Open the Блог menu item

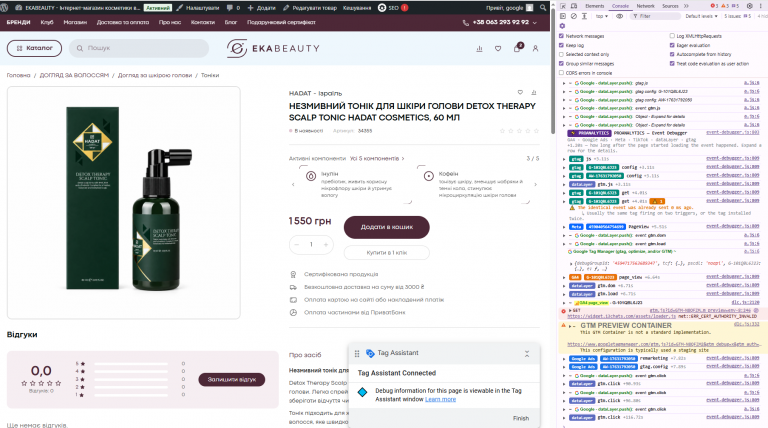click(x=231, y=23)
